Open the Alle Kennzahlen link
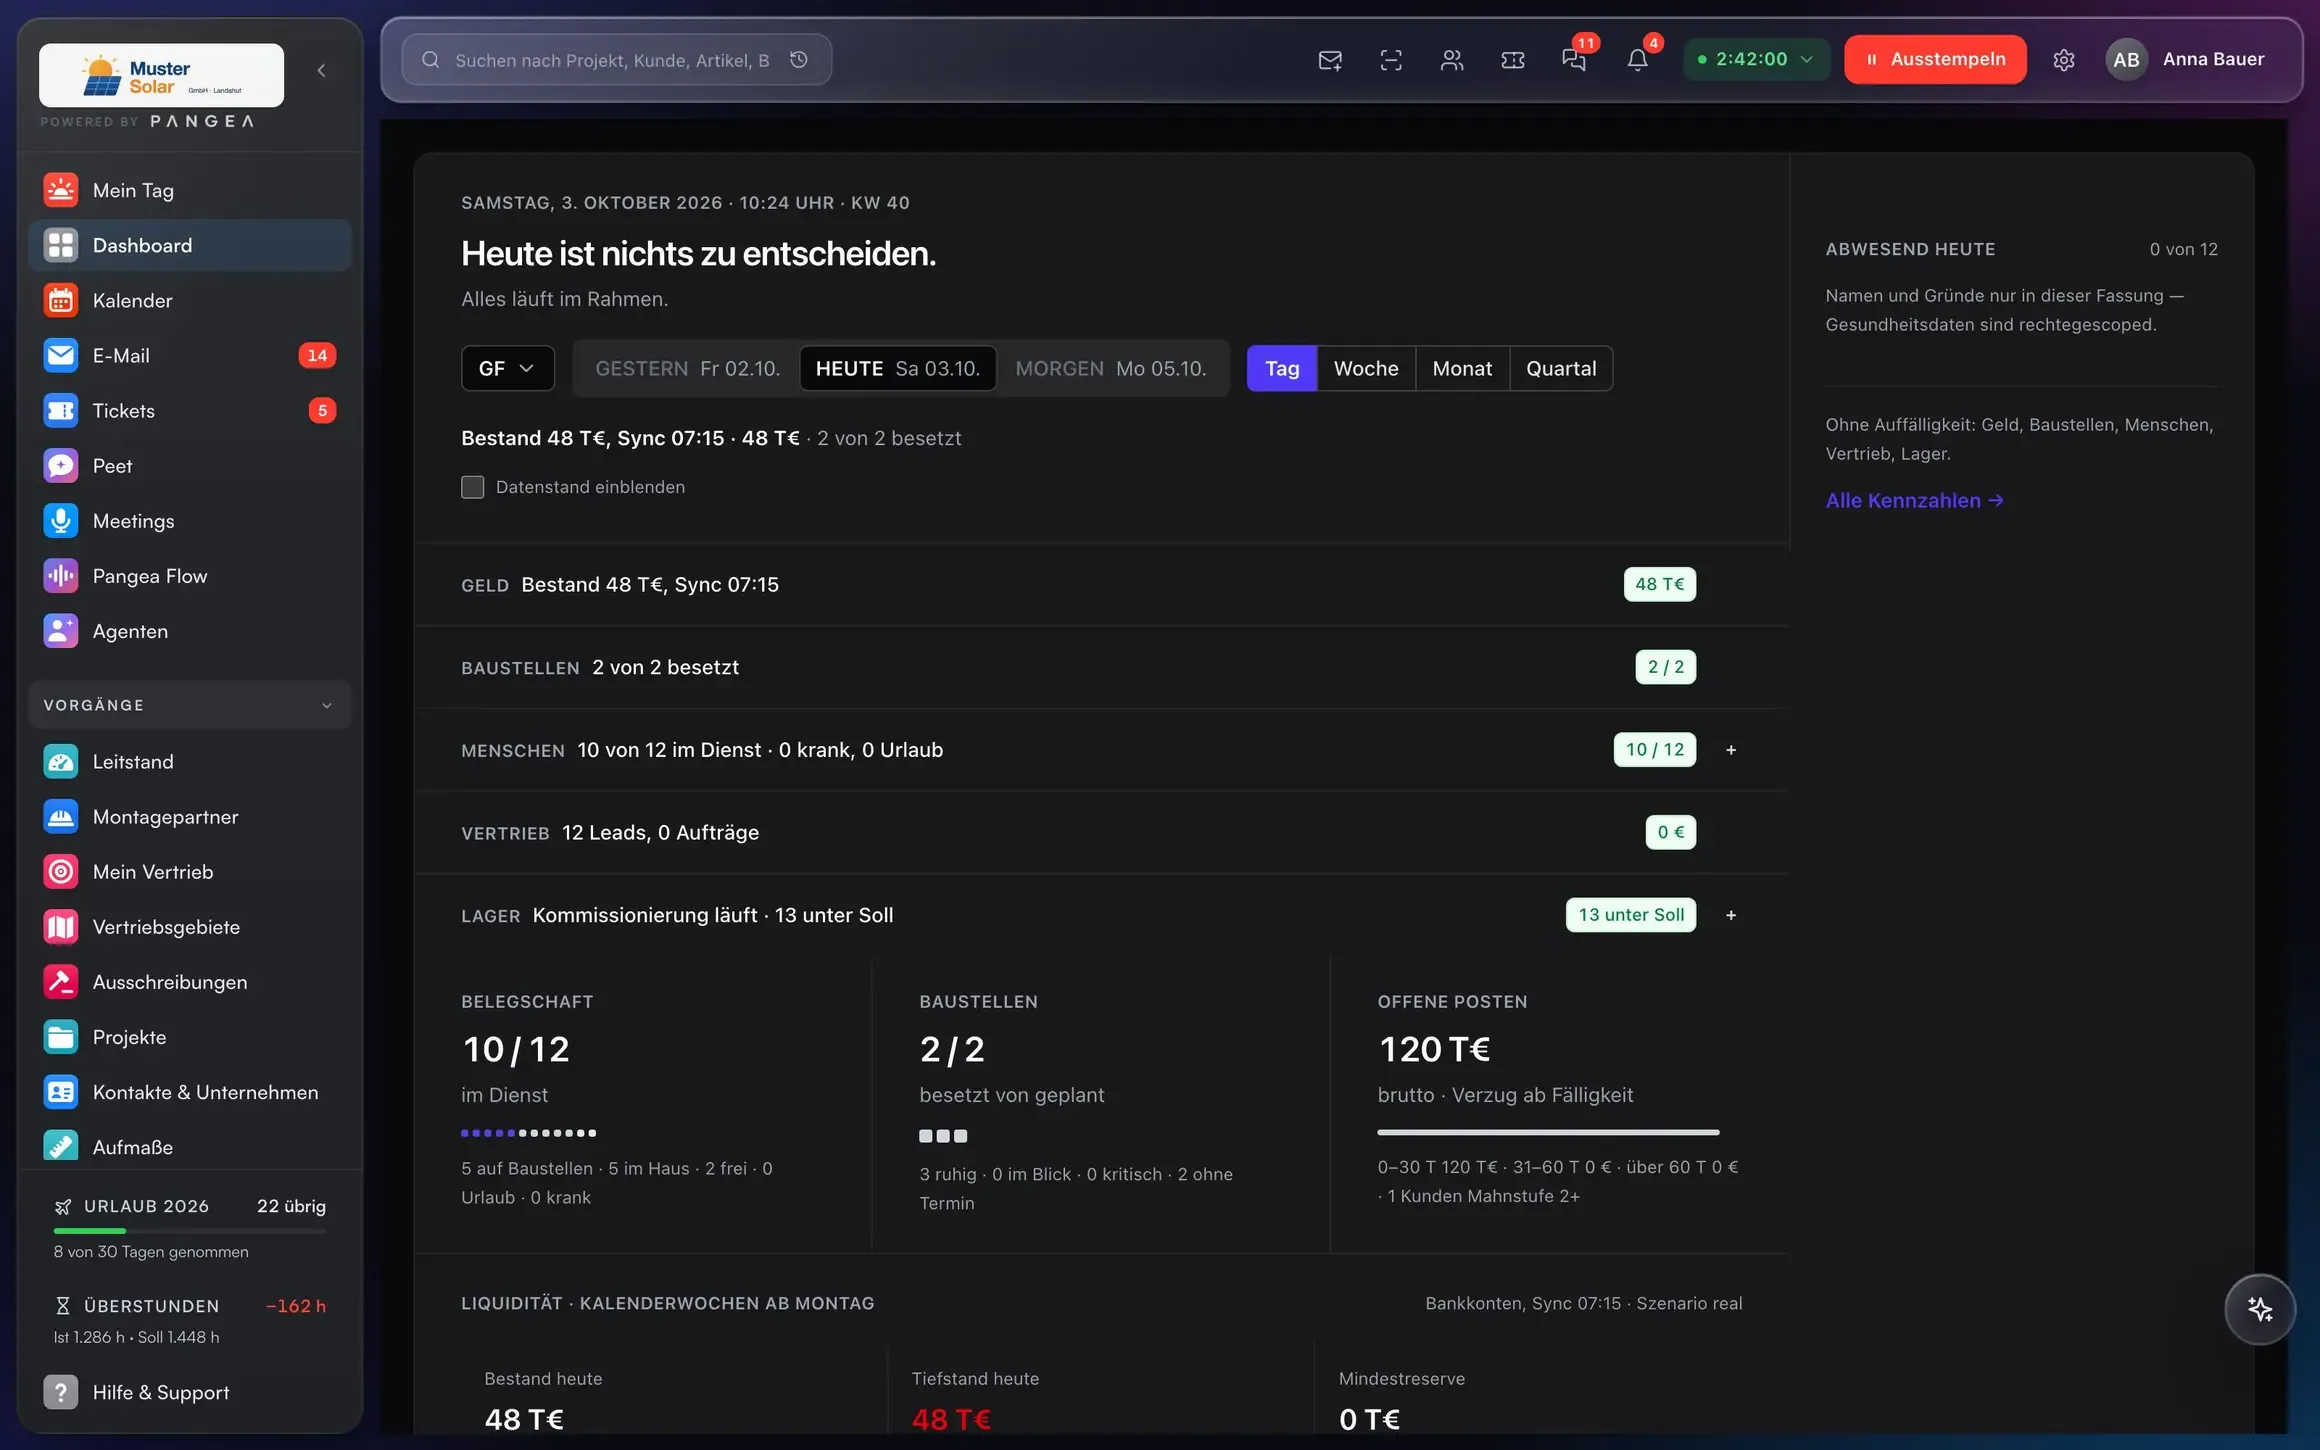Image resolution: width=2320 pixels, height=1450 pixels. click(1914, 500)
